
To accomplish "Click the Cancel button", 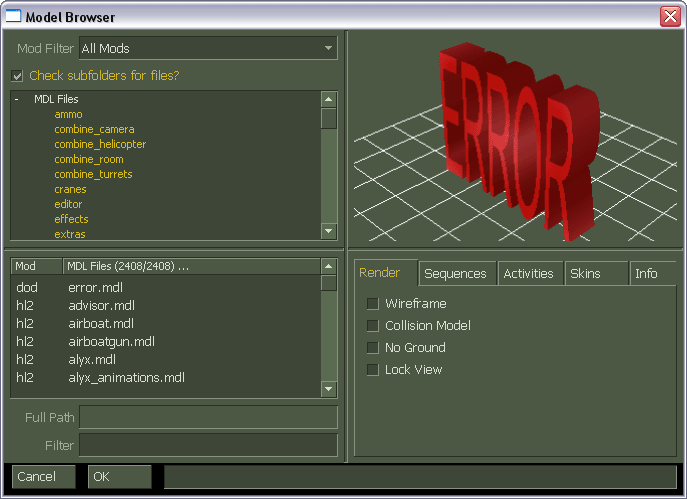I will point(43,477).
